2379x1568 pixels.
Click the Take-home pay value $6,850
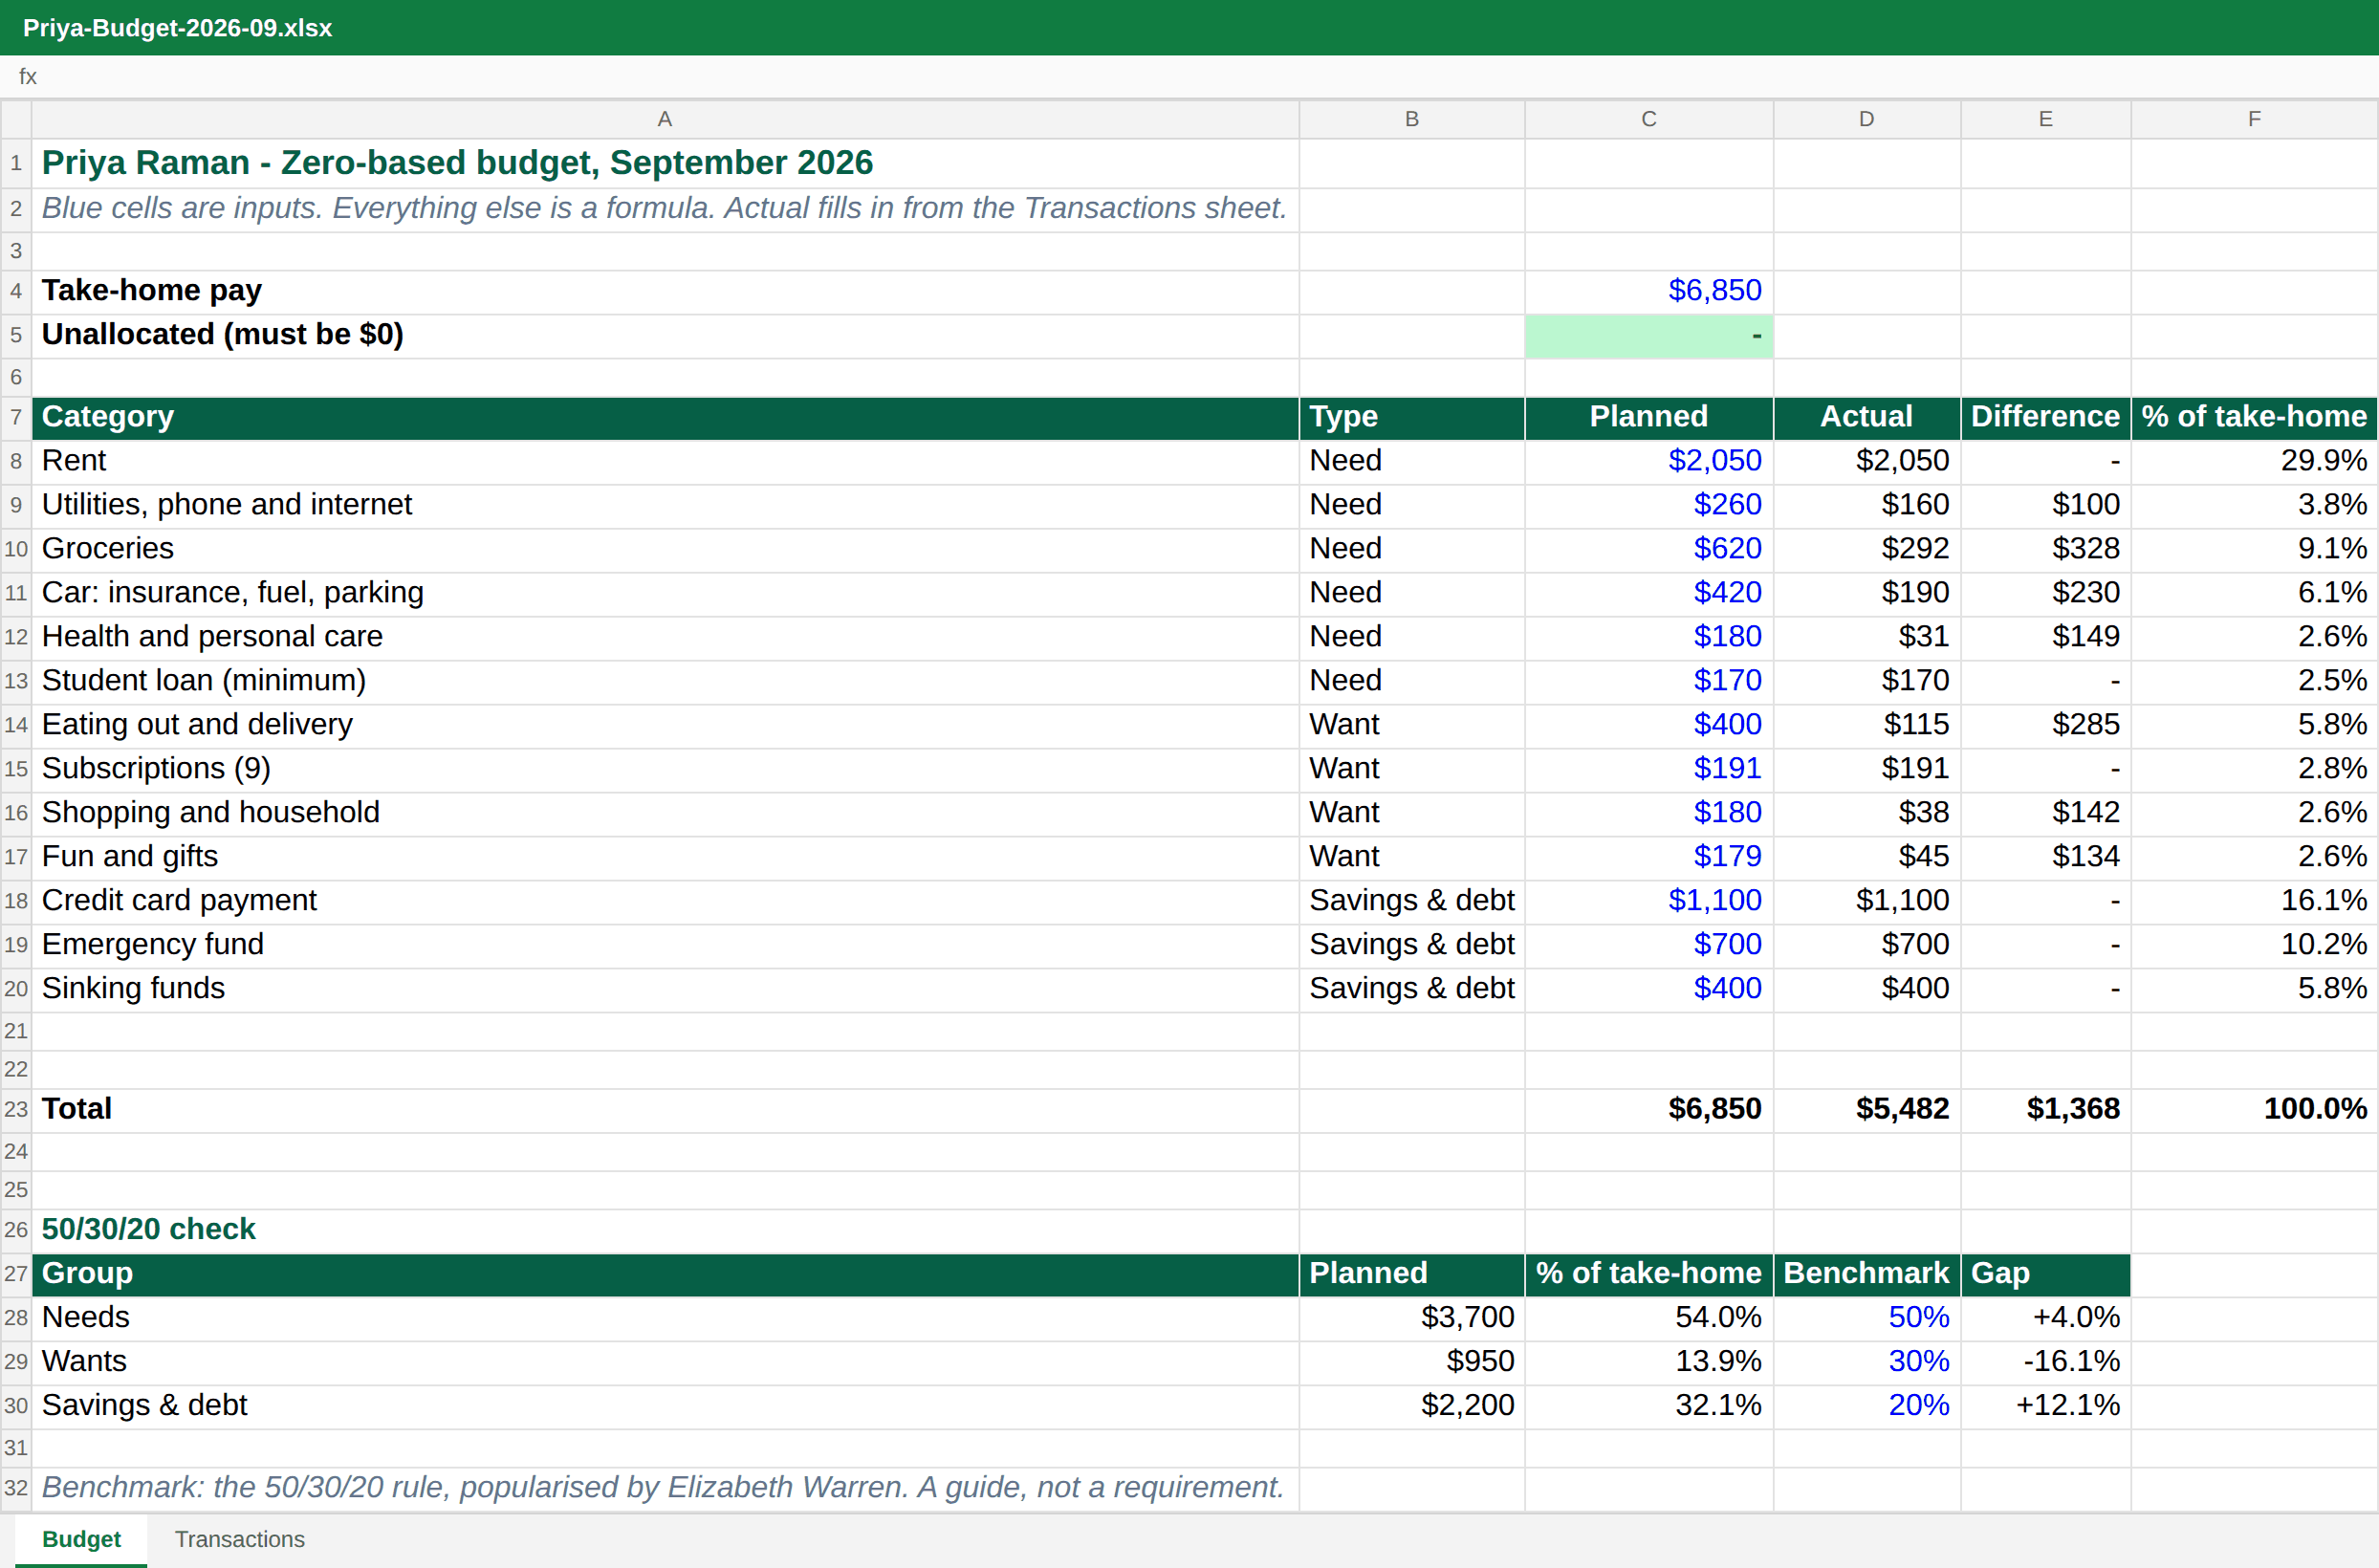[x=1649, y=291]
